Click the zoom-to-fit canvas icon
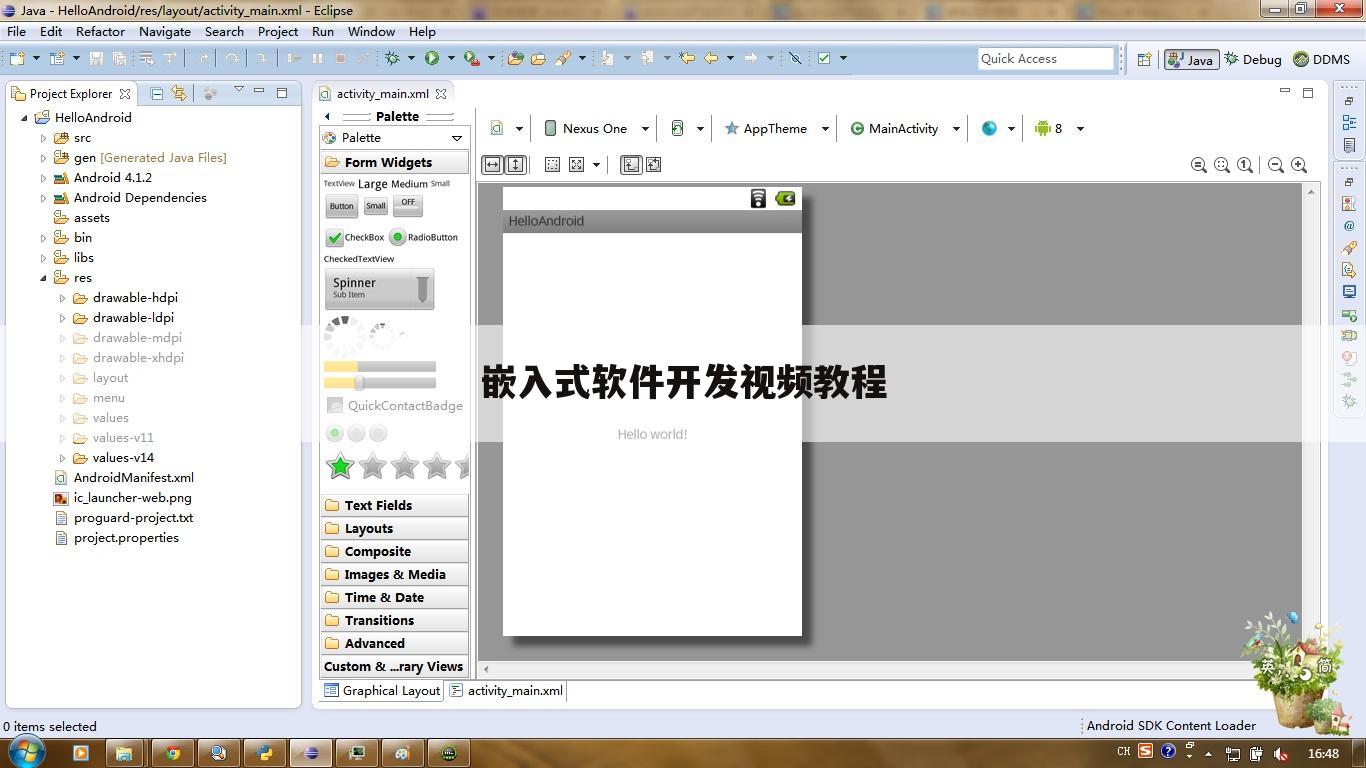The height and width of the screenshot is (768, 1366). [1222, 165]
